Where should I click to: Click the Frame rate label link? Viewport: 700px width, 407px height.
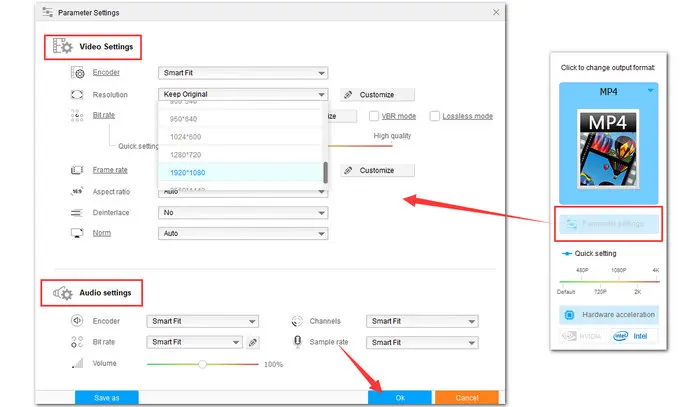pyautogui.click(x=110, y=170)
